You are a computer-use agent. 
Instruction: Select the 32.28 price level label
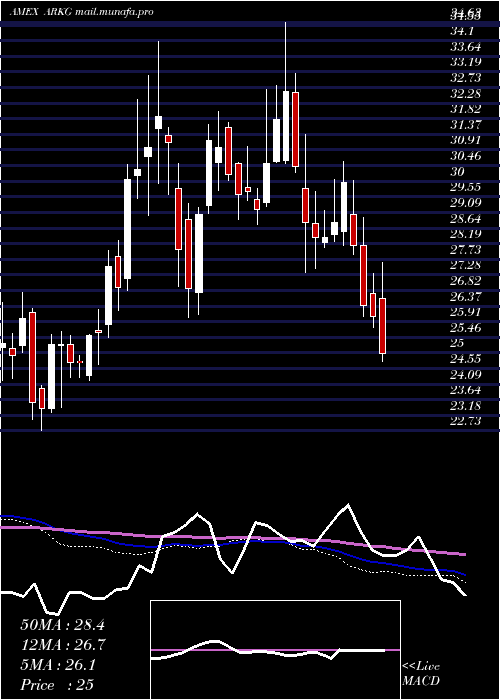pos(466,94)
